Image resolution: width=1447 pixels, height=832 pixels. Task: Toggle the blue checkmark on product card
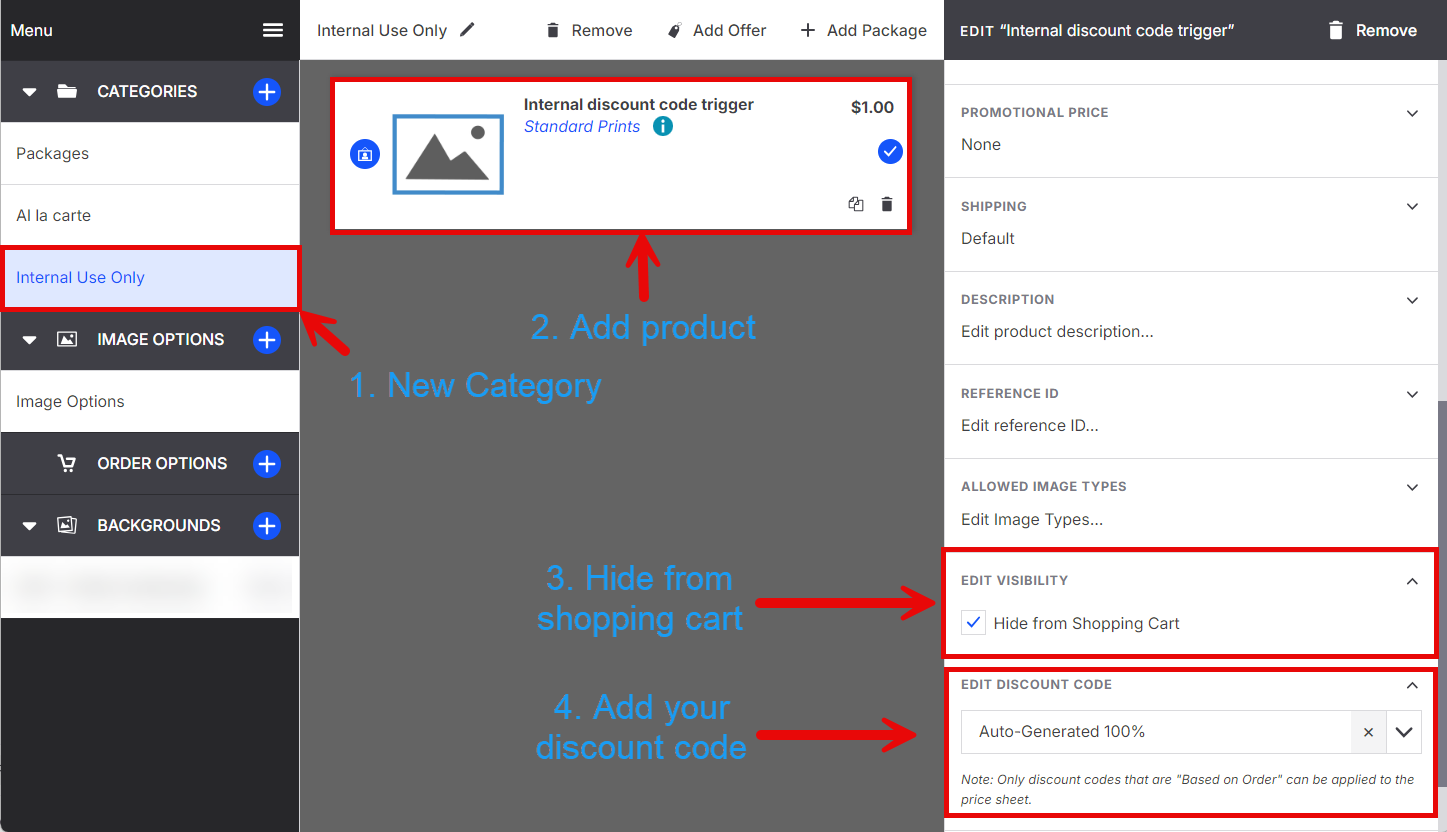click(890, 152)
